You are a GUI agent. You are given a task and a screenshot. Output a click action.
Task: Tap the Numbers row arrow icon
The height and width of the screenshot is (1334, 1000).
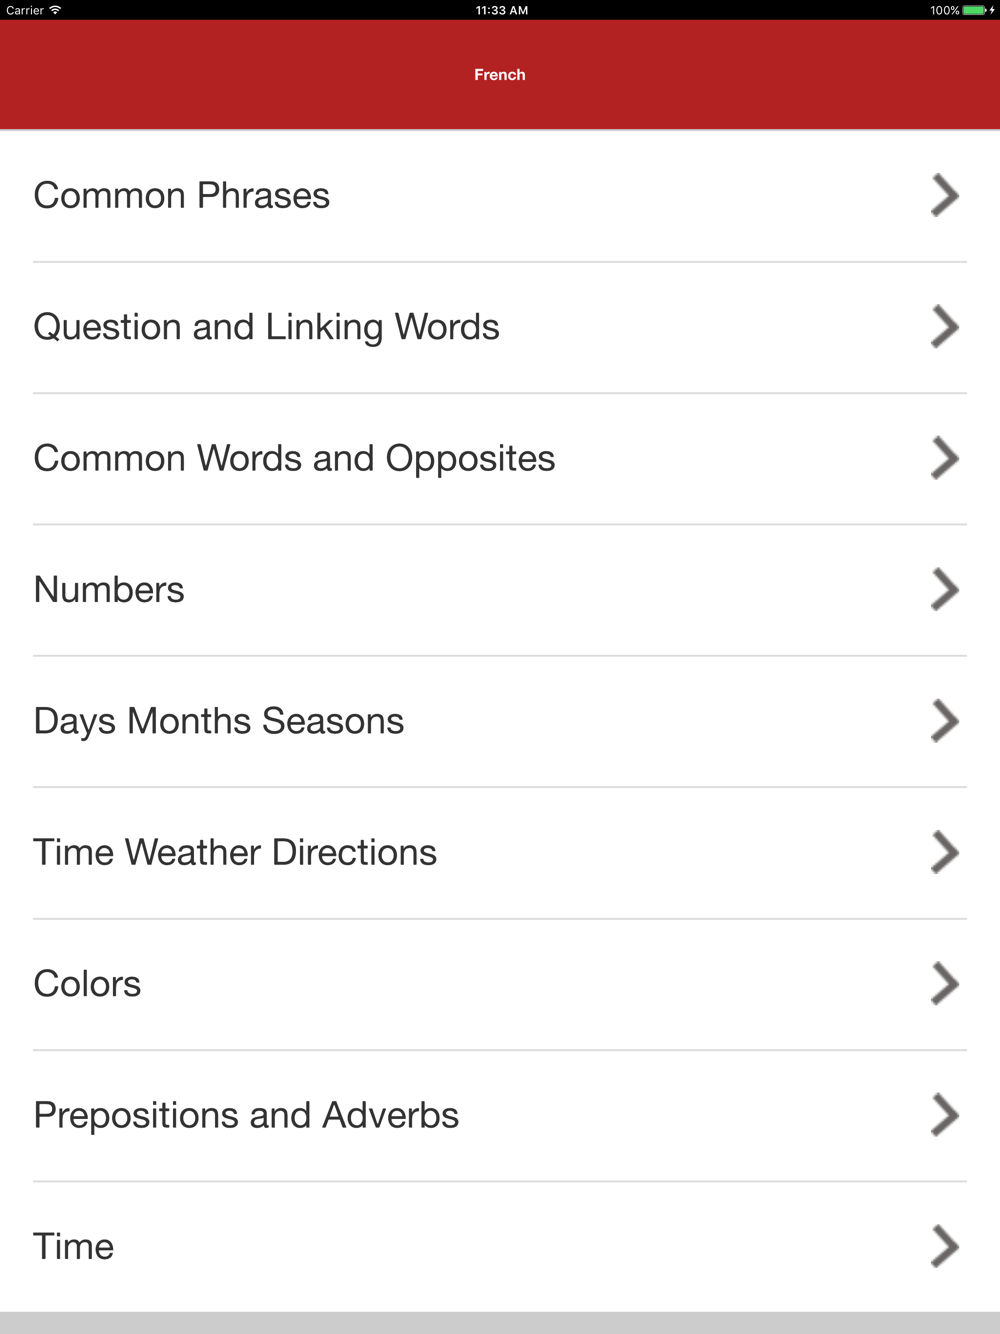point(944,590)
